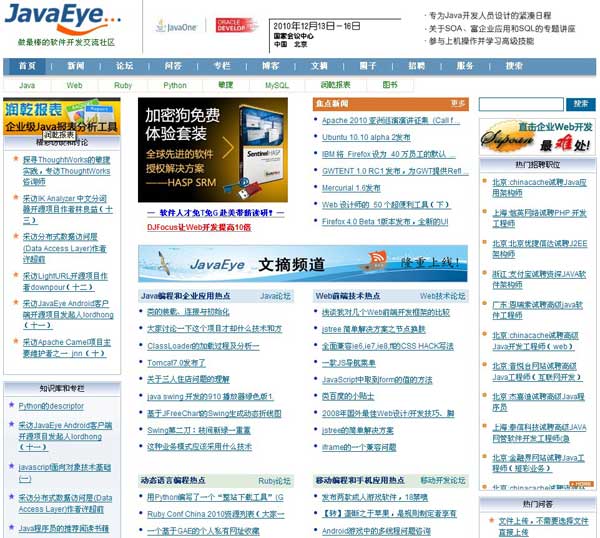This screenshot has height=538, width=600.
Task: Open the ie6, ie7, ie8 CSS HACK article
Action: tap(387, 346)
